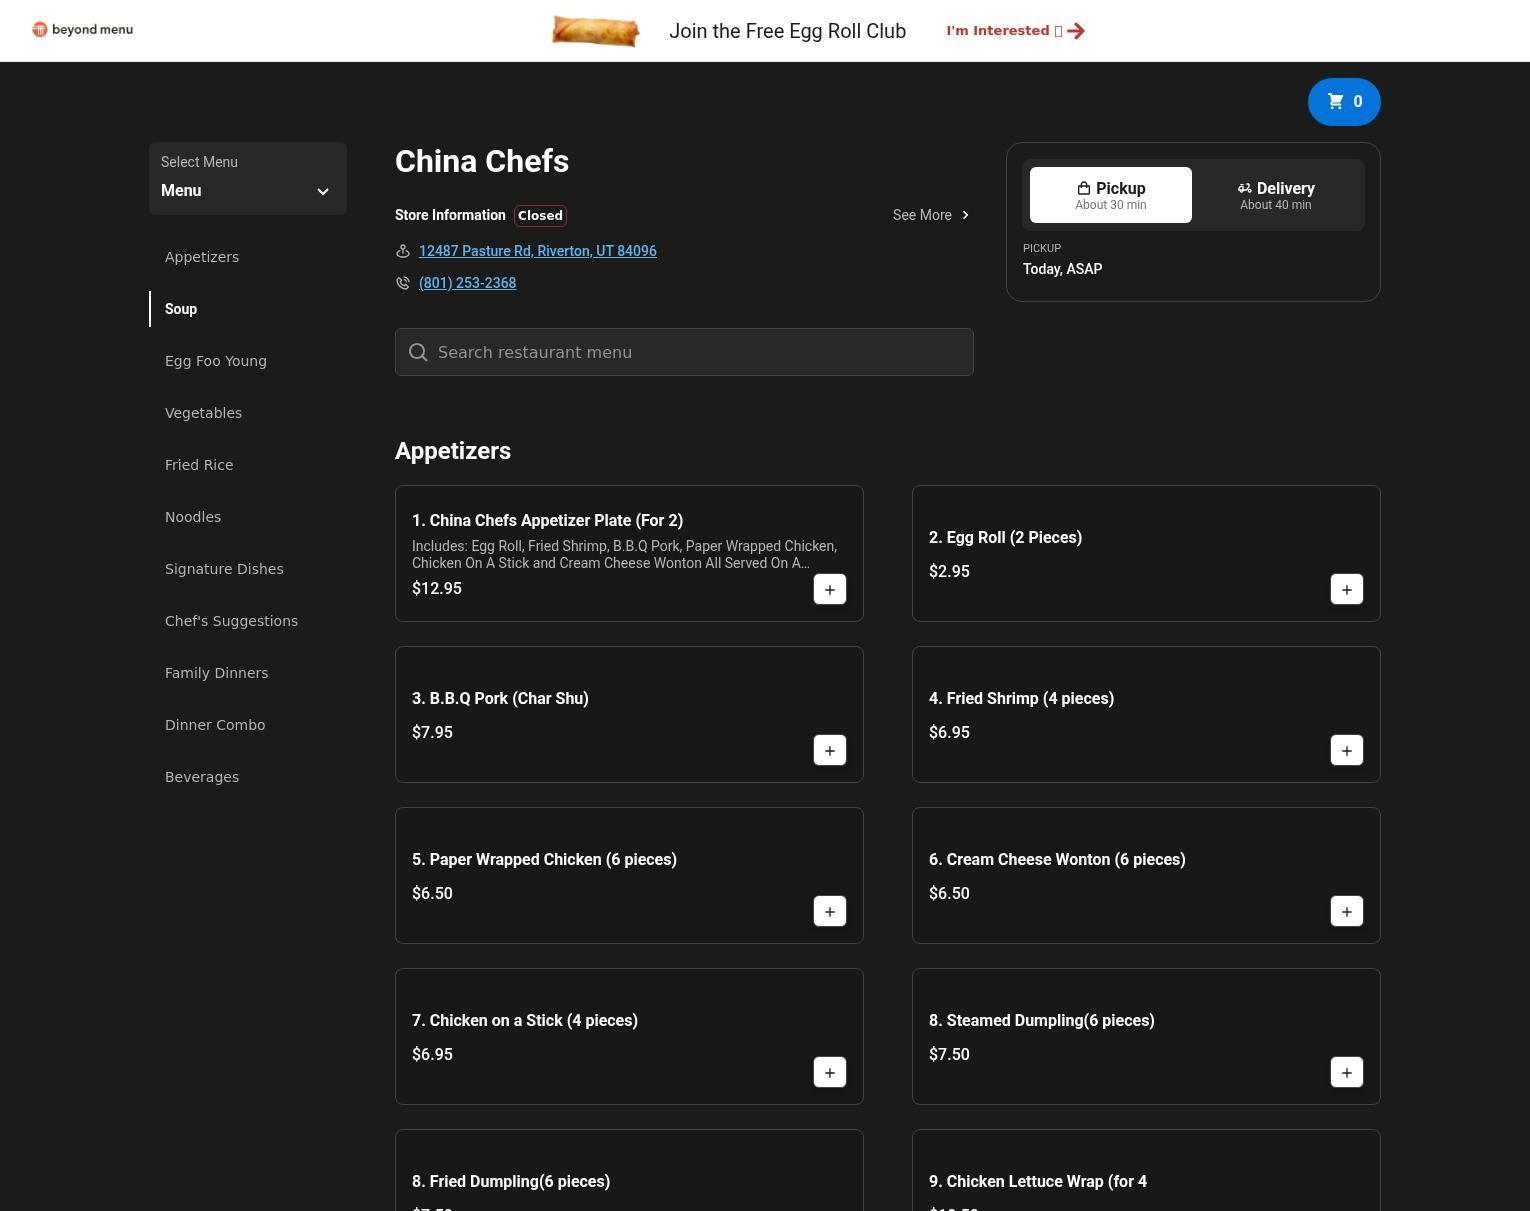Focus the Search restaurant menu field
Screen dimensions: 1530x1211
684,352
